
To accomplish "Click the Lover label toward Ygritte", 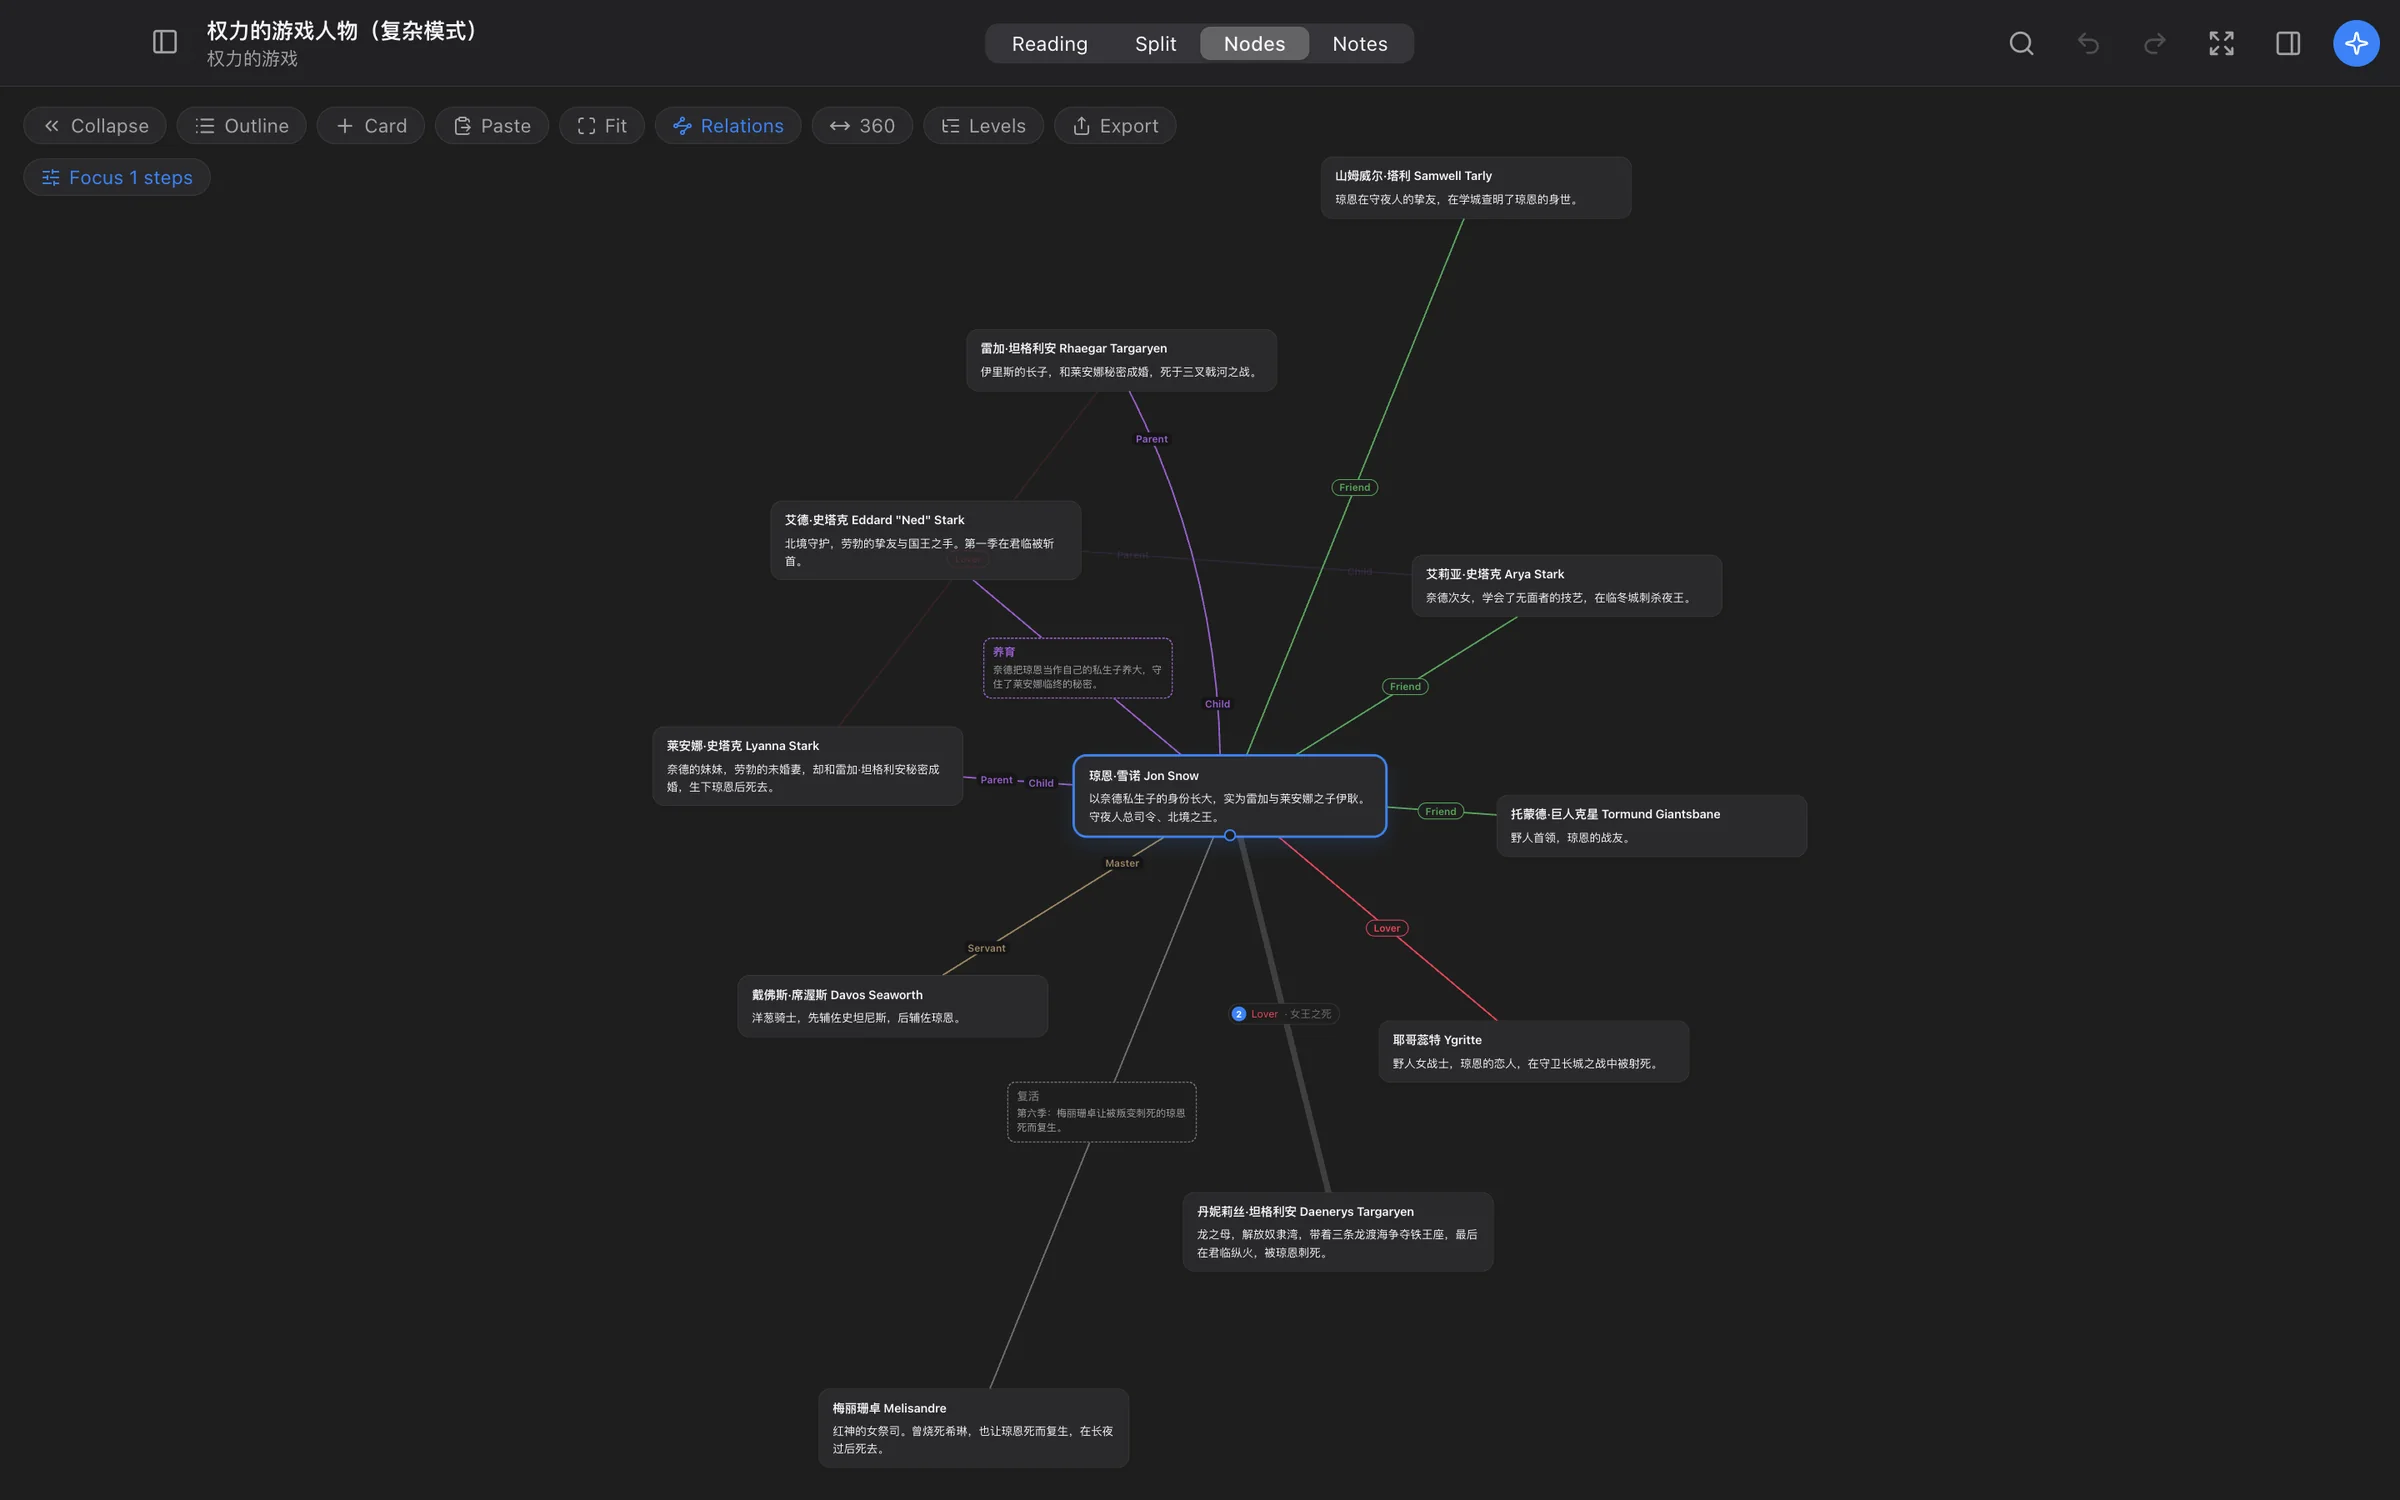I will [1386, 928].
